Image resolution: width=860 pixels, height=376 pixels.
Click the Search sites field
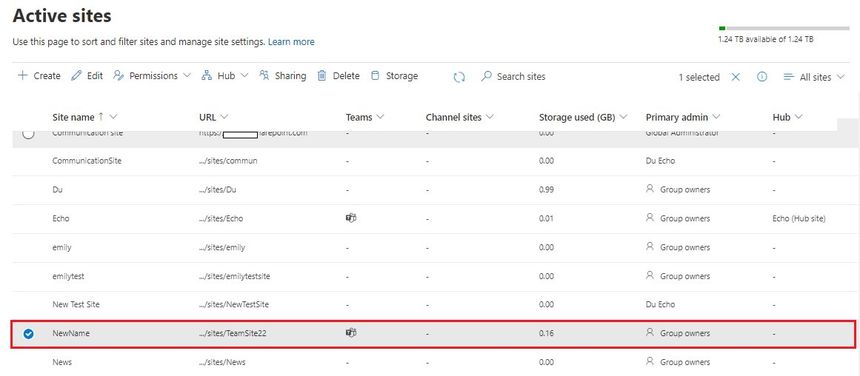click(513, 77)
